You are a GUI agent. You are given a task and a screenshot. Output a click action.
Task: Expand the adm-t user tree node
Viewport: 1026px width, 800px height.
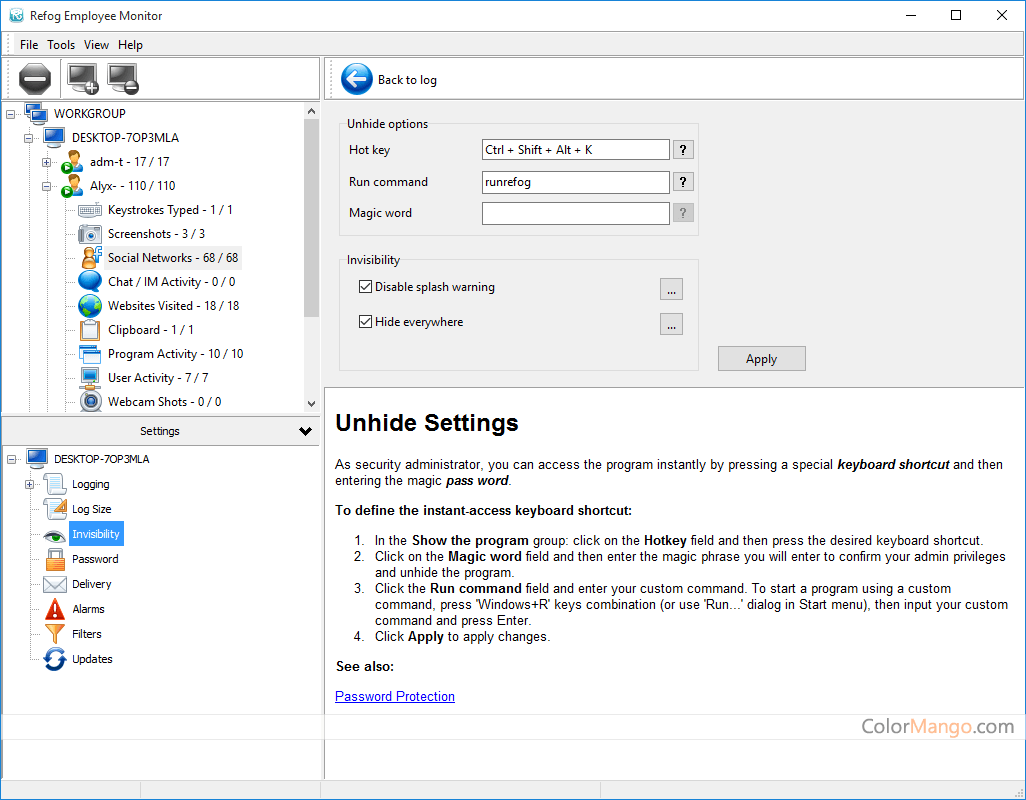(47, 162)
